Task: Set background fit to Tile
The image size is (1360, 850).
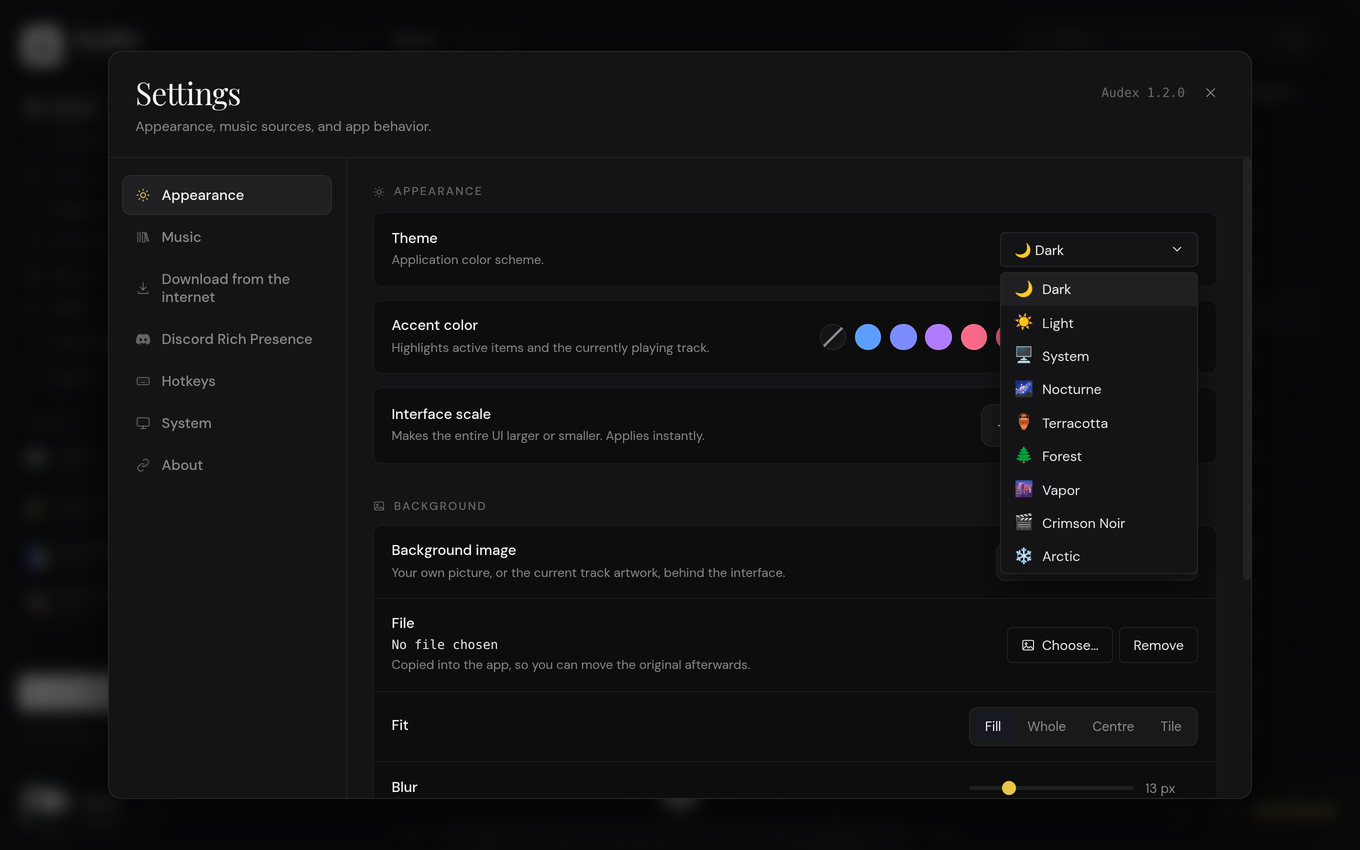Action: click(1171, 726)
